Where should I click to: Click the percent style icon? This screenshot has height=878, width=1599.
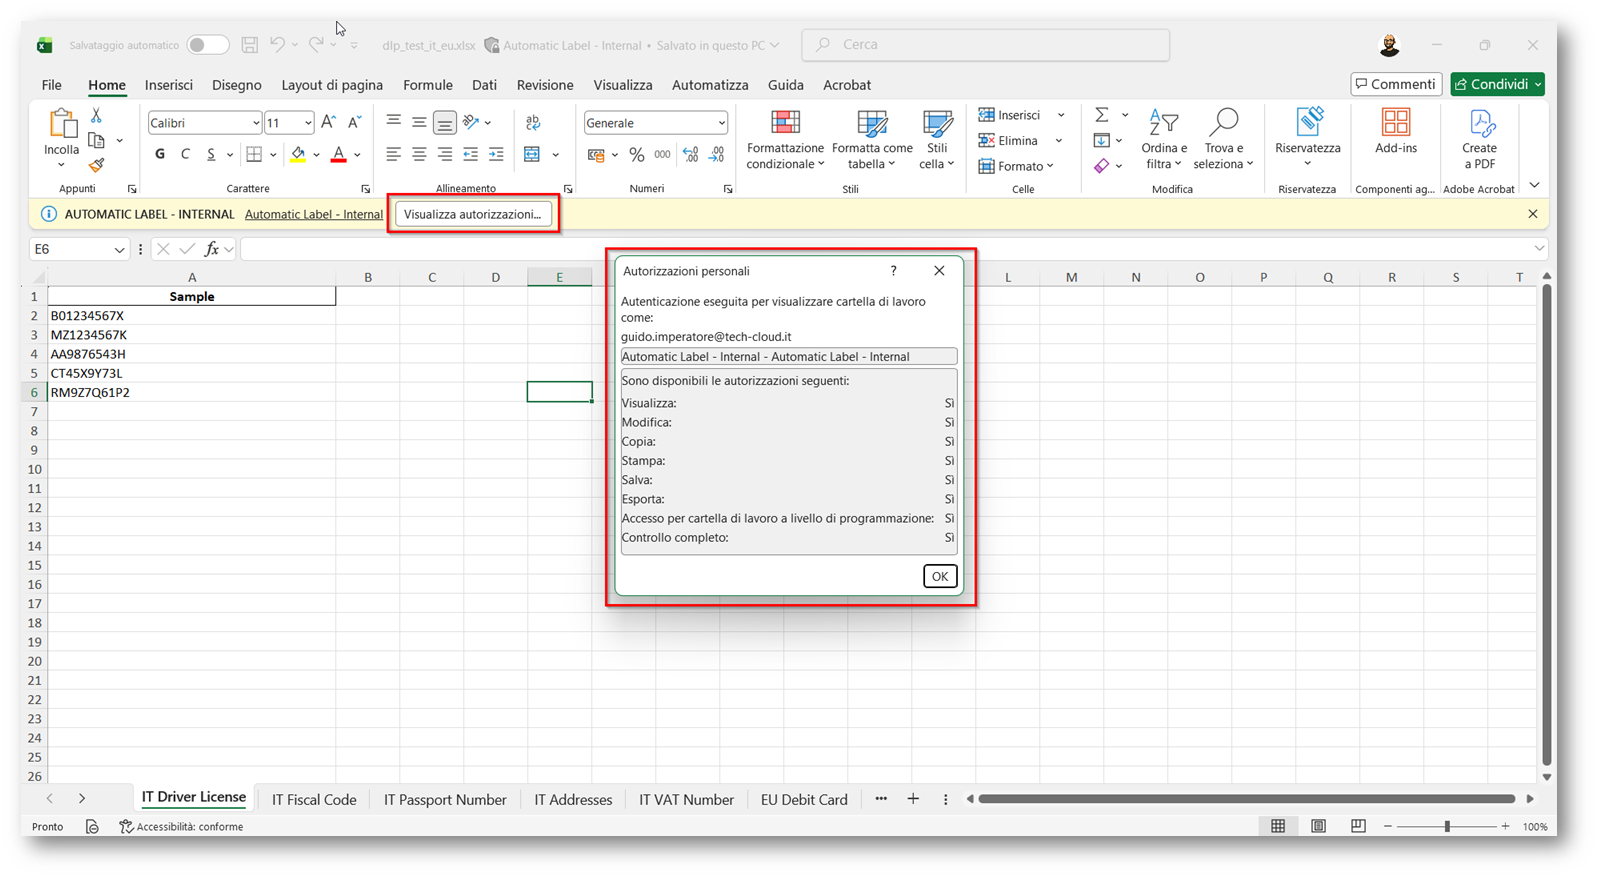click(x=637, y=155)
